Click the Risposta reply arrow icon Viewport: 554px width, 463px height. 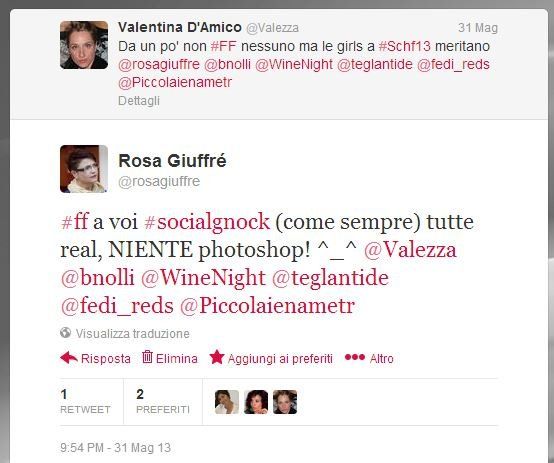(69, 358)
